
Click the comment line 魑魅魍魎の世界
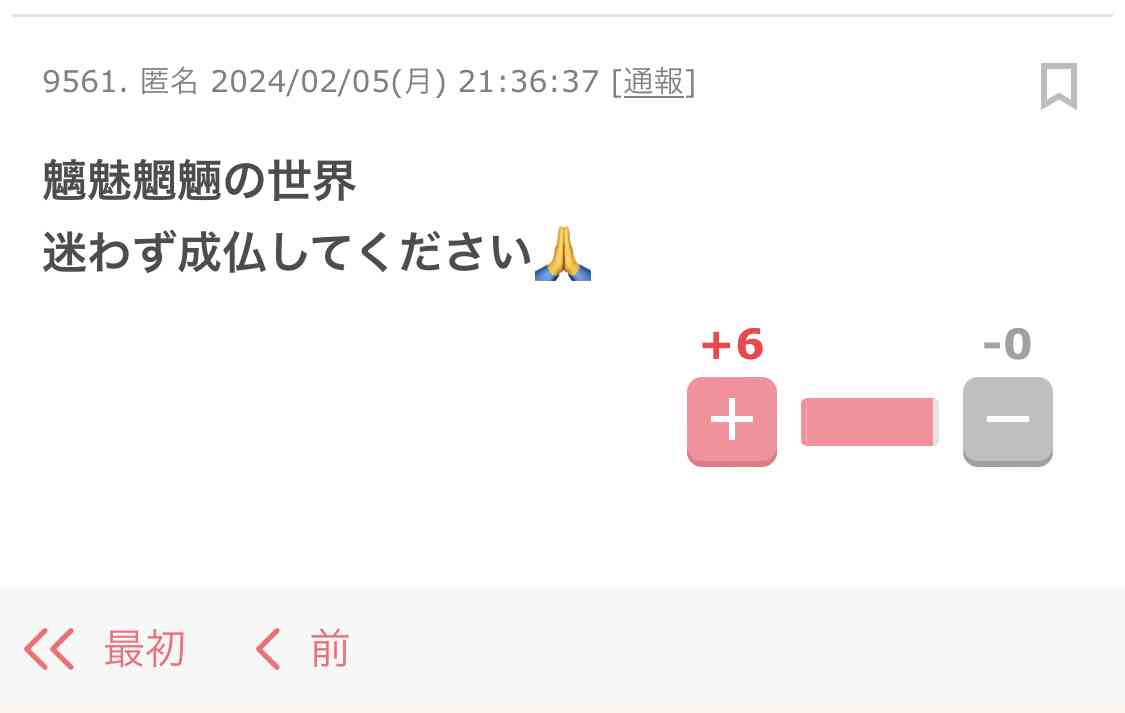point(199,180)
